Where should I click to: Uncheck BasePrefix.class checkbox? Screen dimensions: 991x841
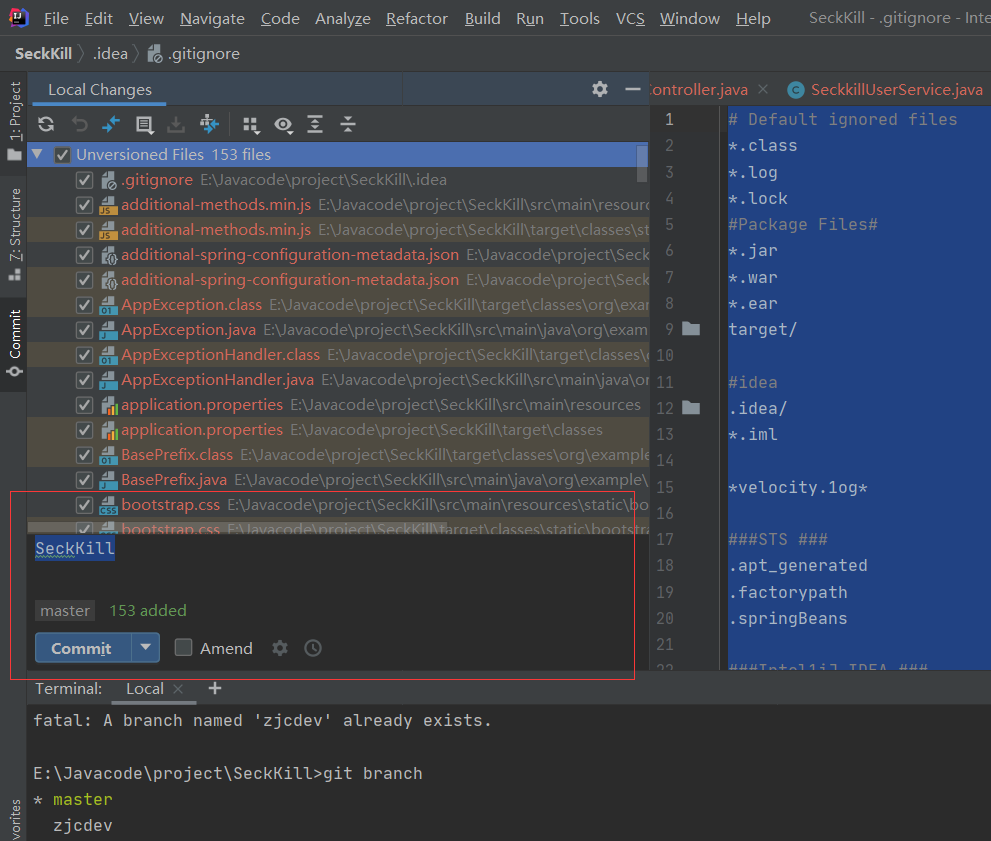(x=84, y=455)
